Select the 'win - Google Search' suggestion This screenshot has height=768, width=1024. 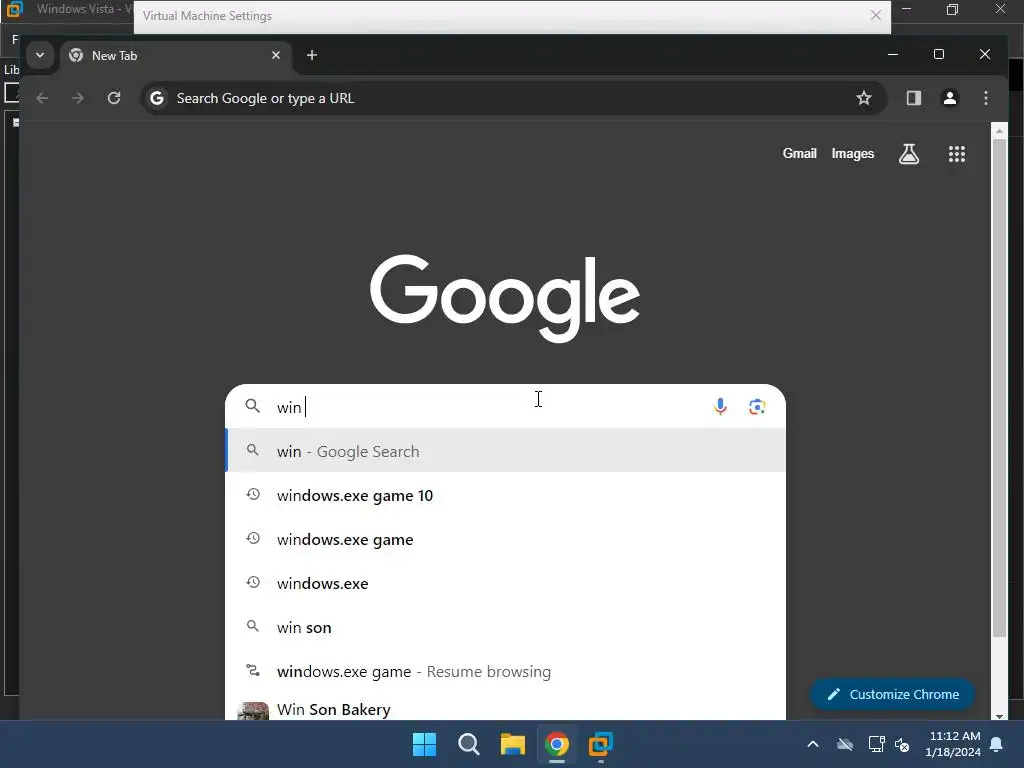pyautogui.click(x=505, y=451)
